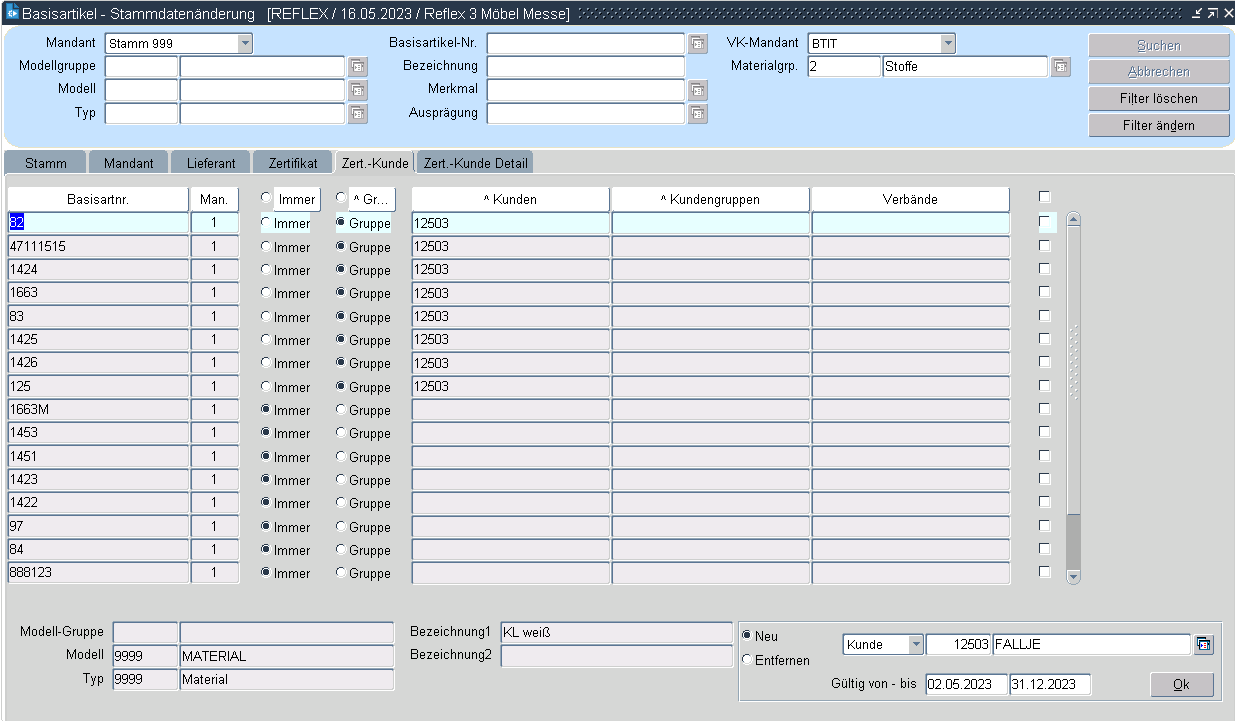Click lookup icon next to Materialgrp. Stoffe field
Viewport: 1235px width, 721px height.
1060,67
